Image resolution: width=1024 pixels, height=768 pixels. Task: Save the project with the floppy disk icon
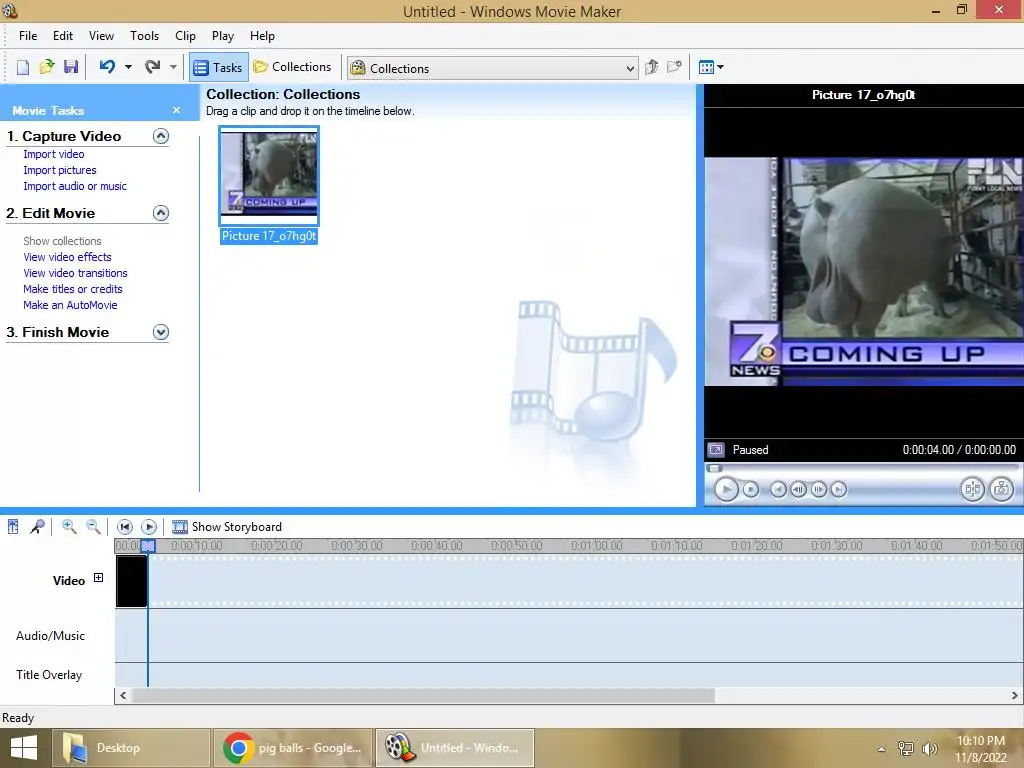point(71,67)
